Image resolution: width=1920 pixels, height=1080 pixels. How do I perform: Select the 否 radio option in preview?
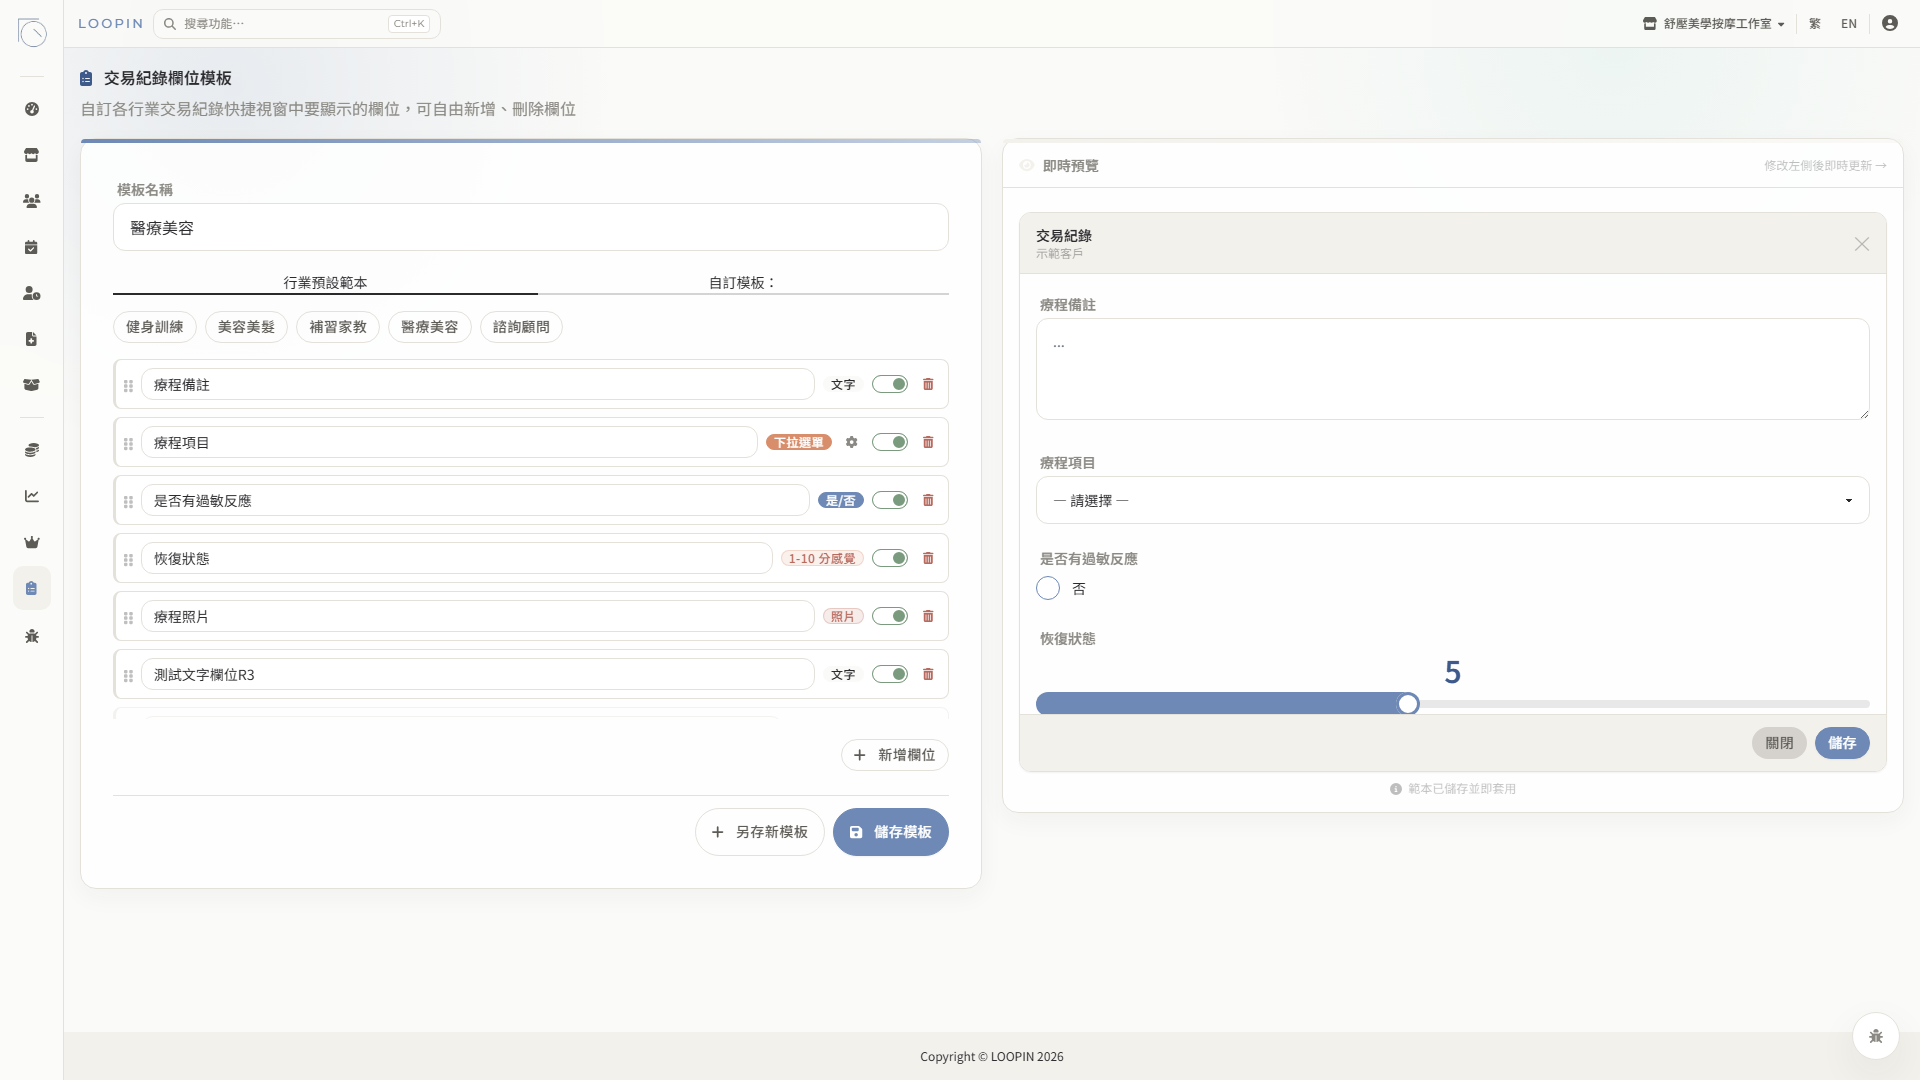coord(1048,588)
